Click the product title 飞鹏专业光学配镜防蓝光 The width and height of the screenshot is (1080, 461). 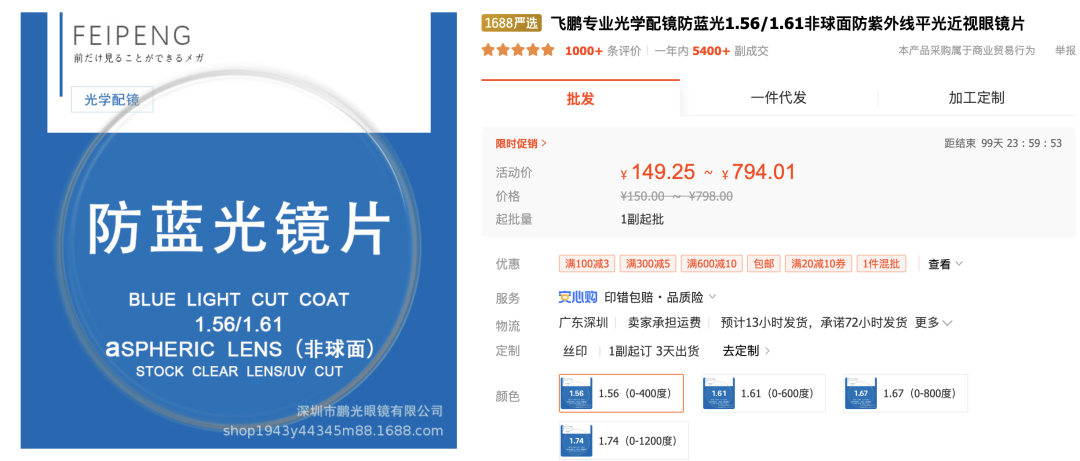[x=788, y=23]
